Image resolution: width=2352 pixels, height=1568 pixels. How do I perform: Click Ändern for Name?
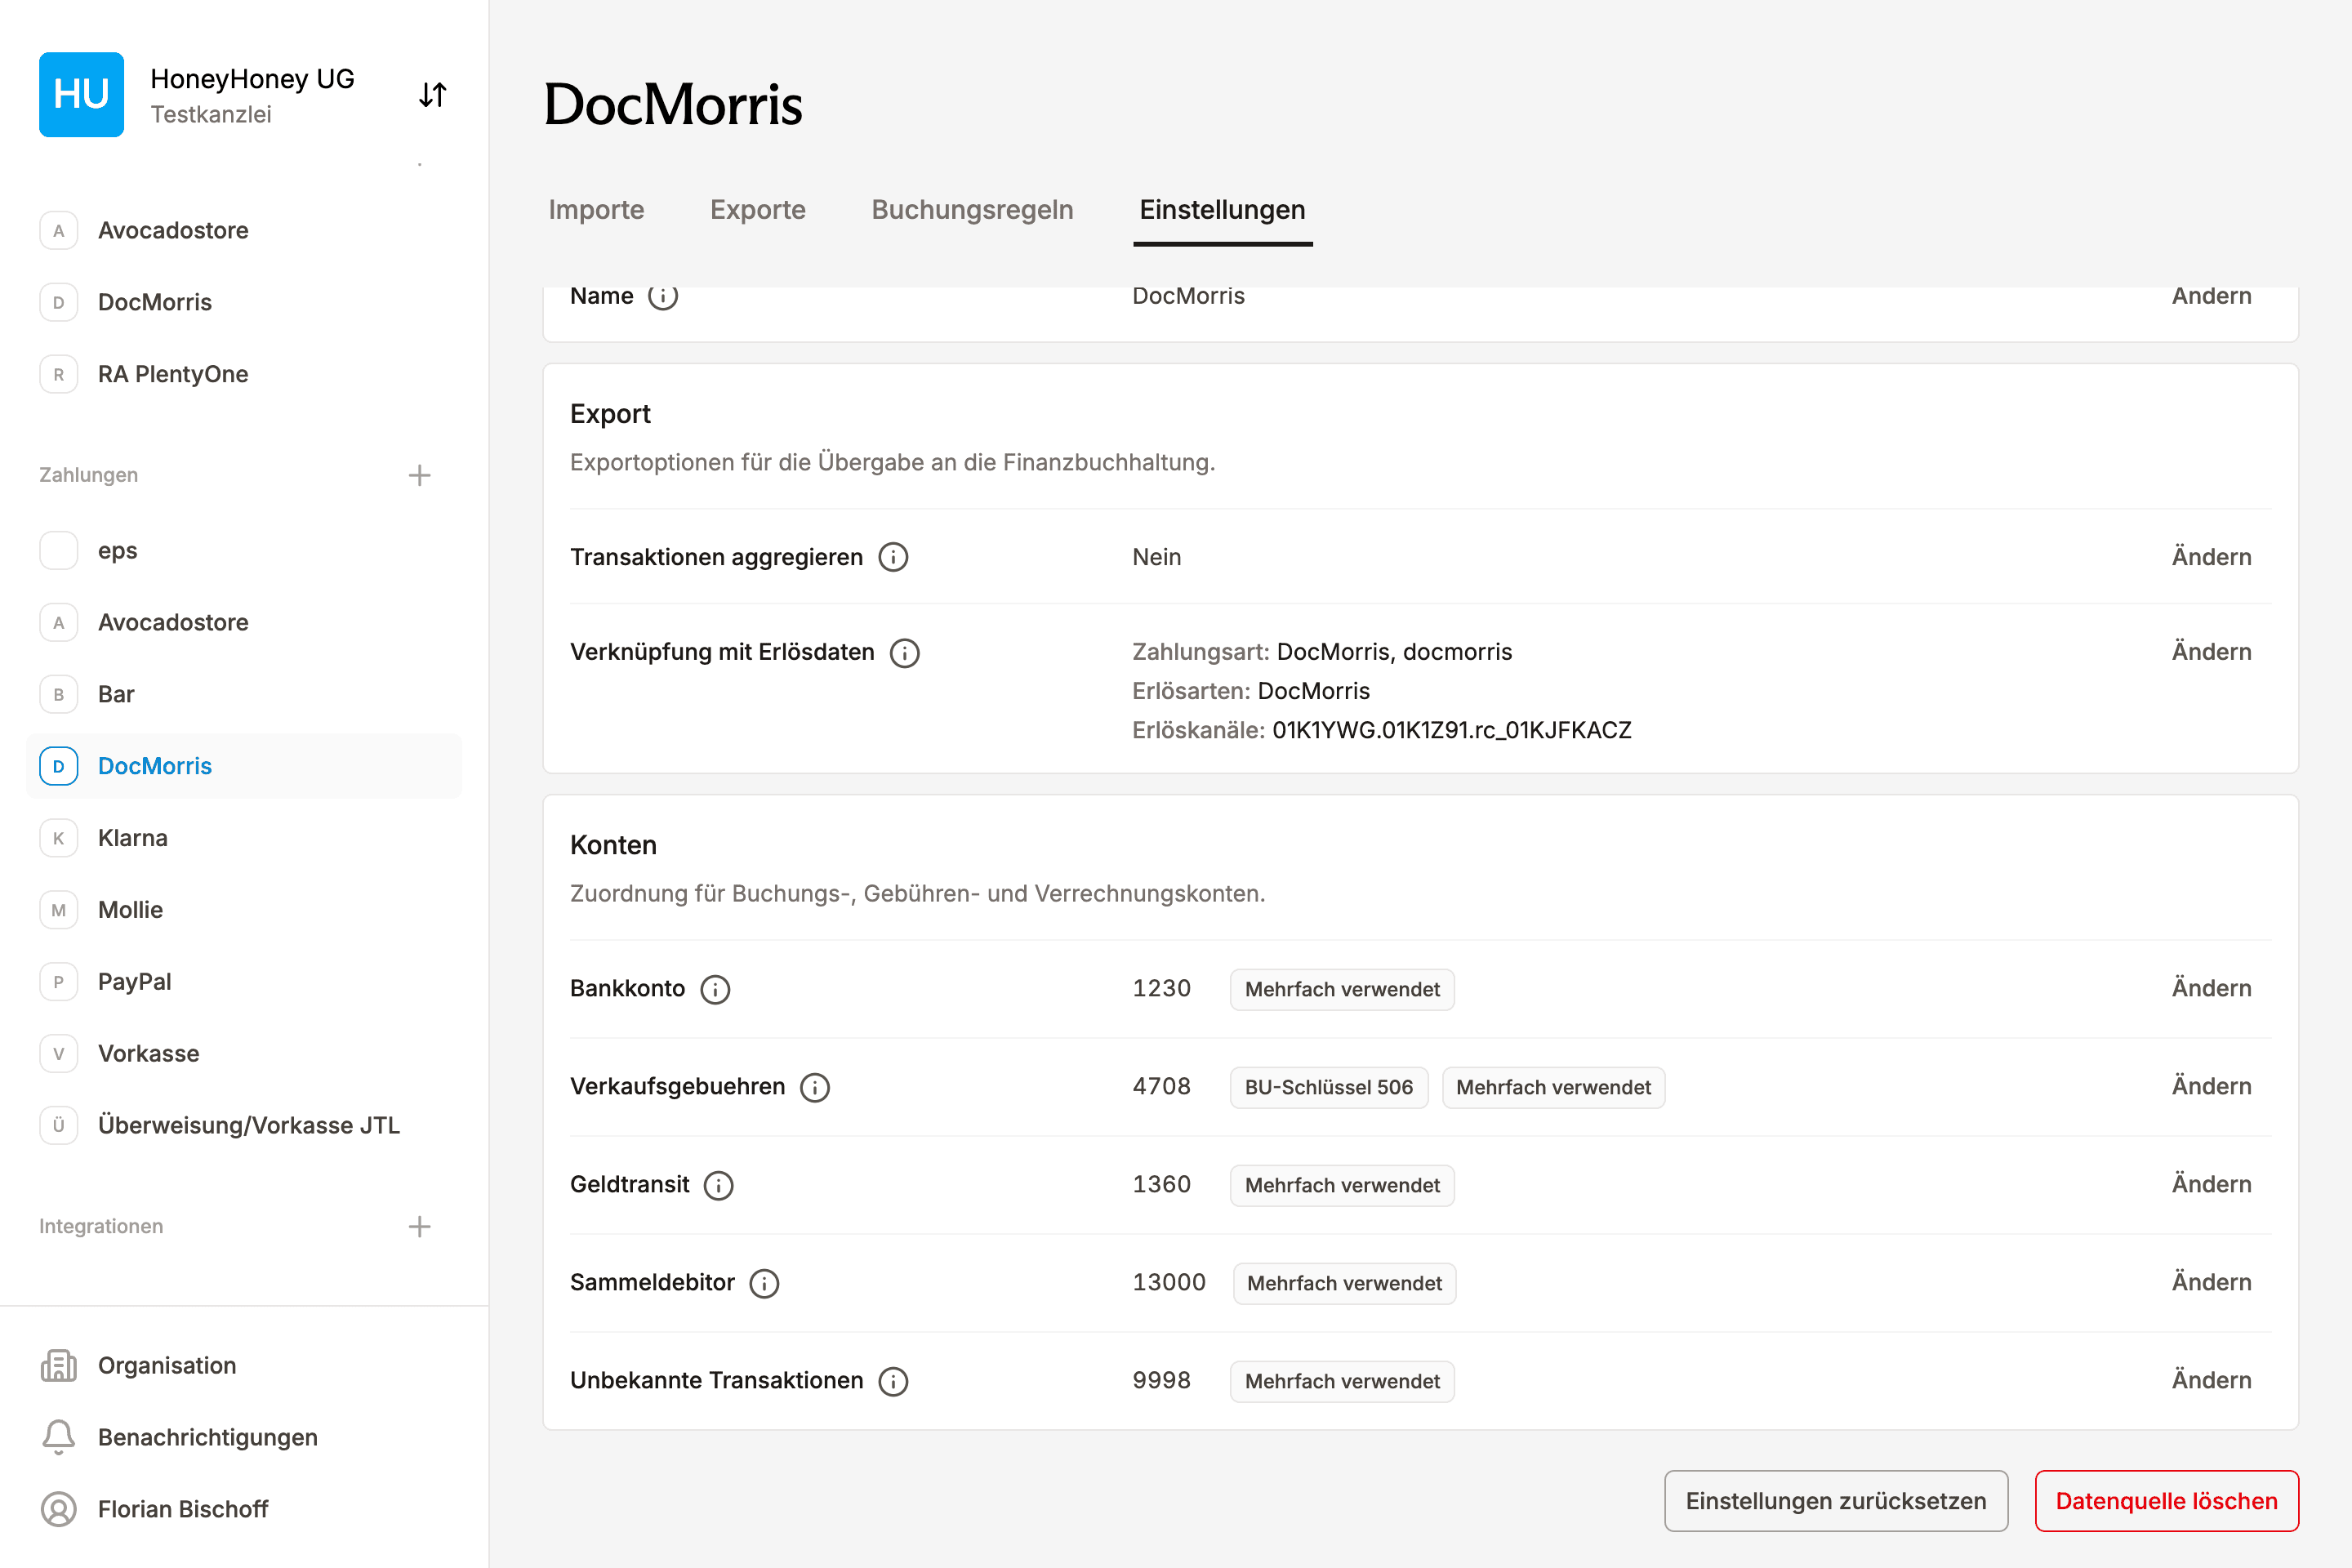coord(2211,297)
